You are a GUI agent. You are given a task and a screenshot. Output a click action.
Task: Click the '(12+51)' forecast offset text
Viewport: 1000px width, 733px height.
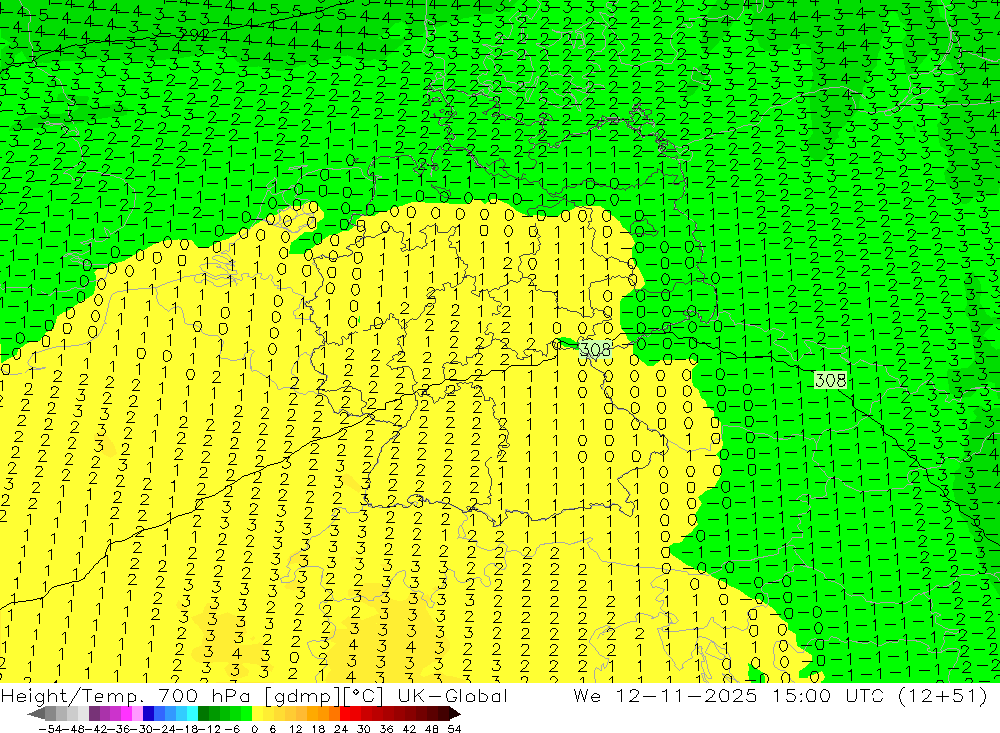(x=942, y=695)
